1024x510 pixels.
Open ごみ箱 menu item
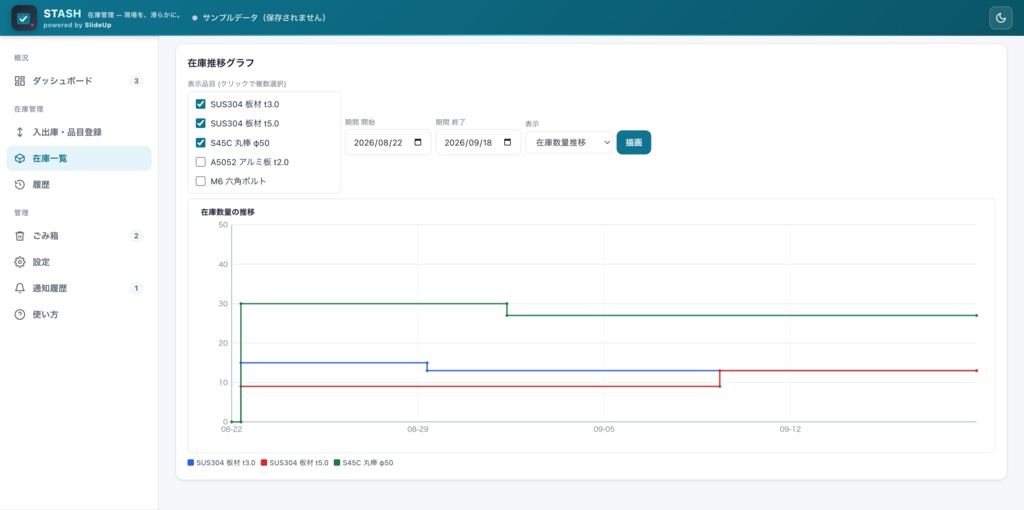coord(79,236)
